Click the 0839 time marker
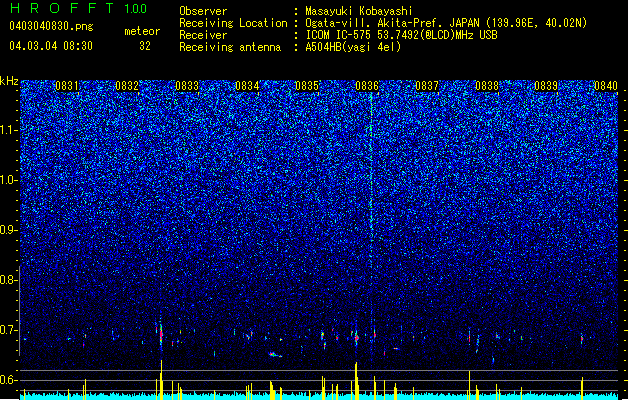This screenshot has width=629, height=400. click(x=546, y=86)
